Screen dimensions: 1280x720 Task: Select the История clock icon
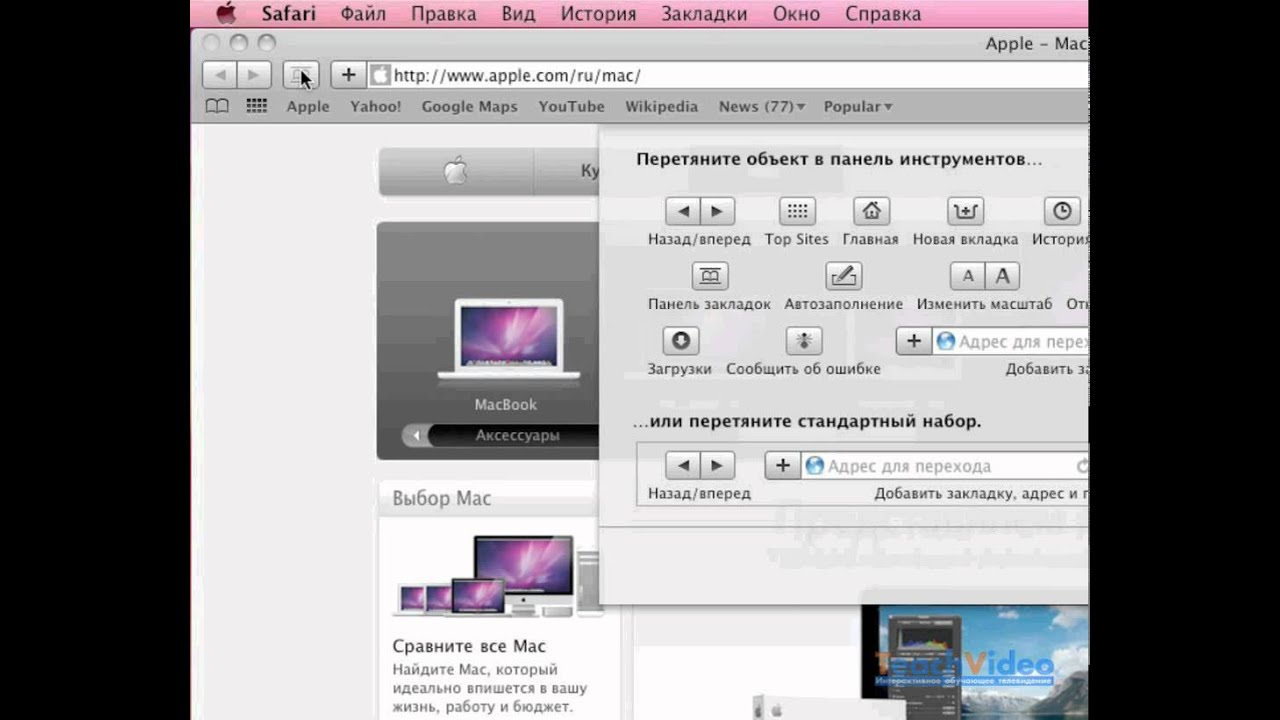click(x=1062, y=211)
